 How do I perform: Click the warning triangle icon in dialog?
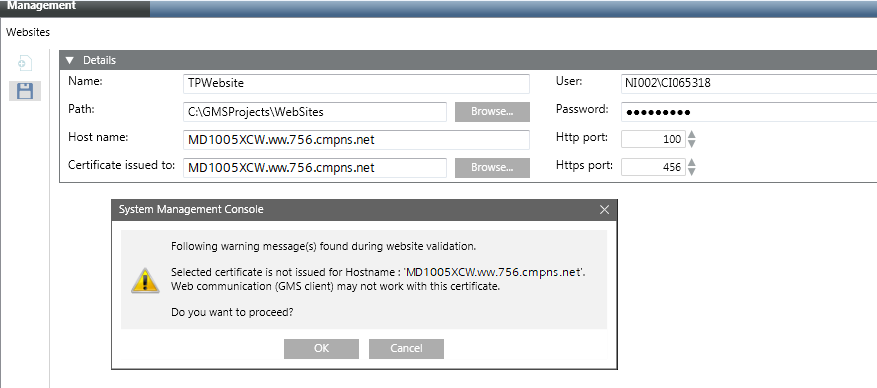tap(145, 281)
